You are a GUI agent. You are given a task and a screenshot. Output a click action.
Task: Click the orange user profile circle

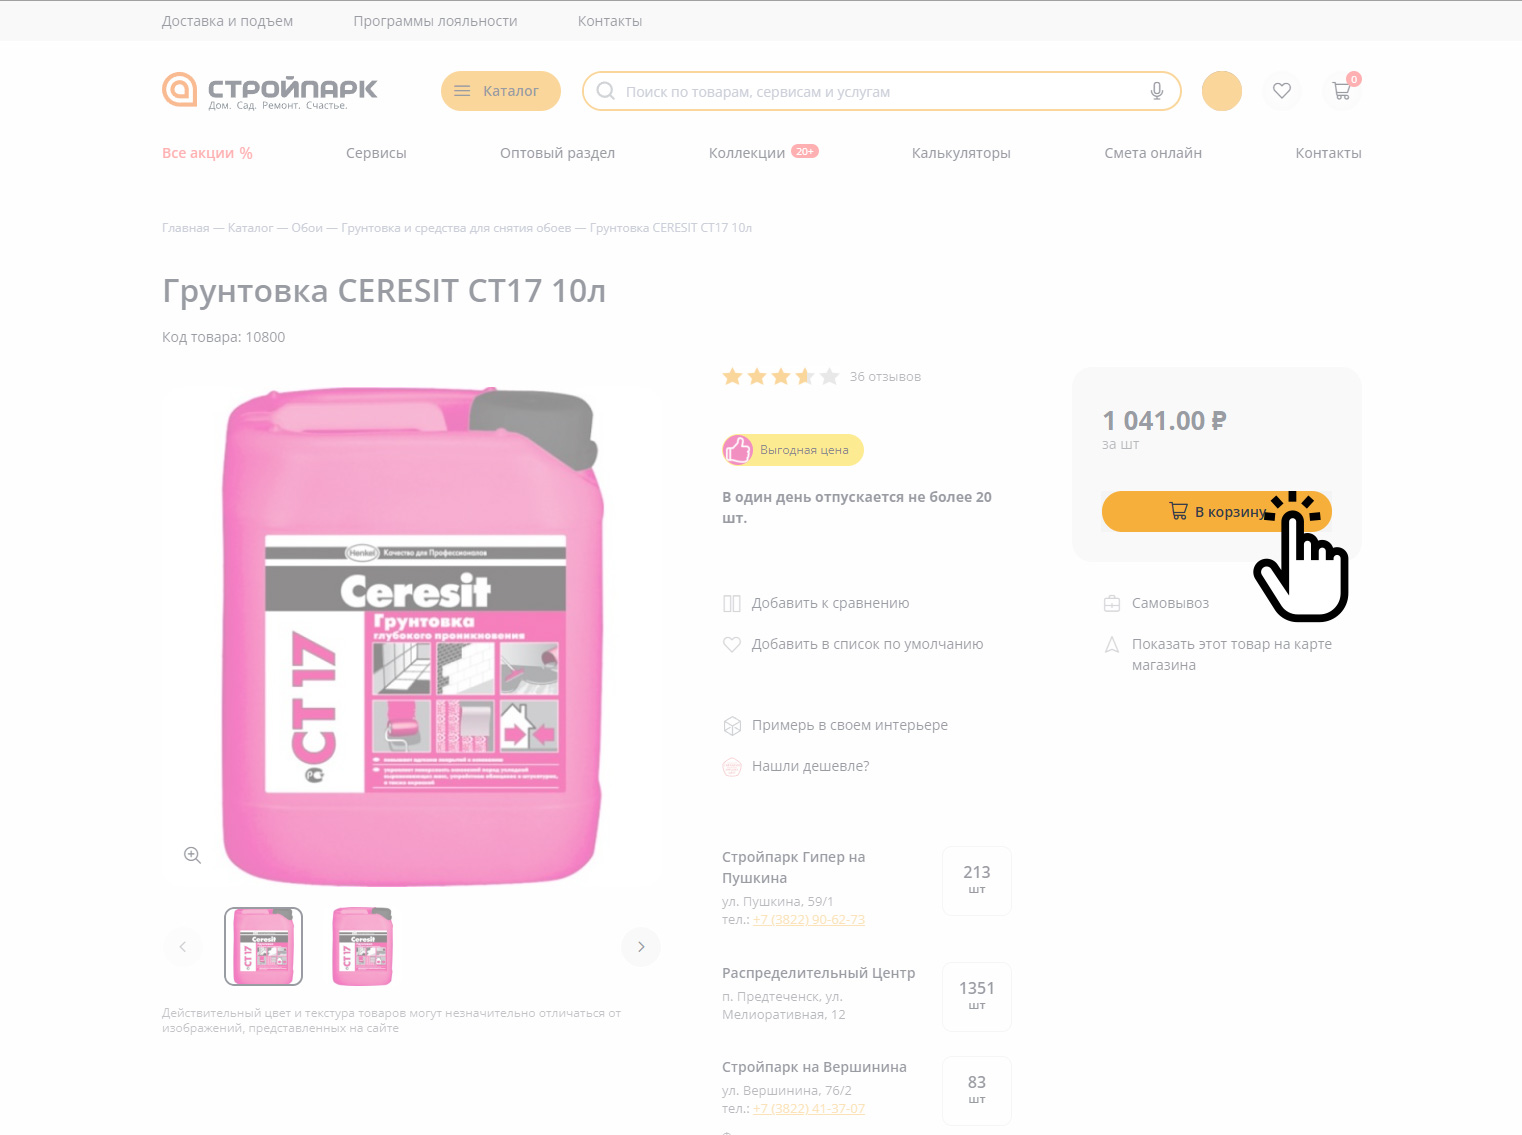[1222, 91]
